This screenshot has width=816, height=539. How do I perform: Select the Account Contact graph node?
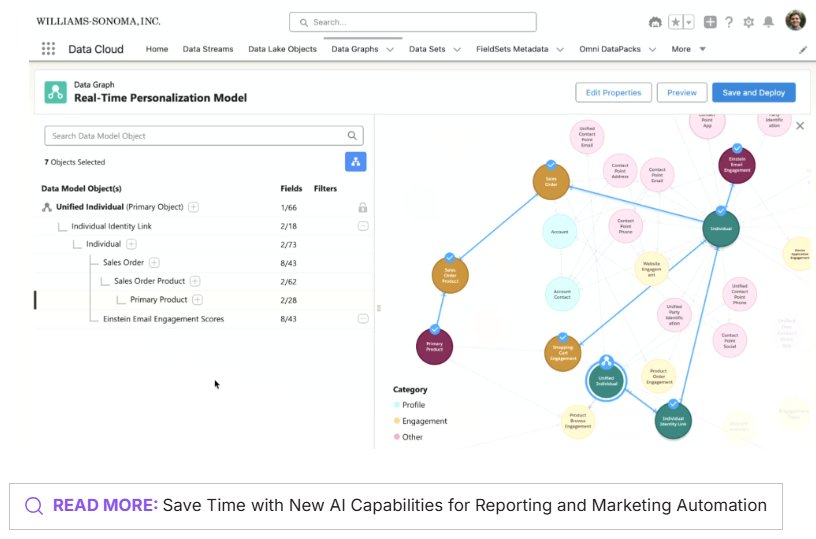(562, 294)
